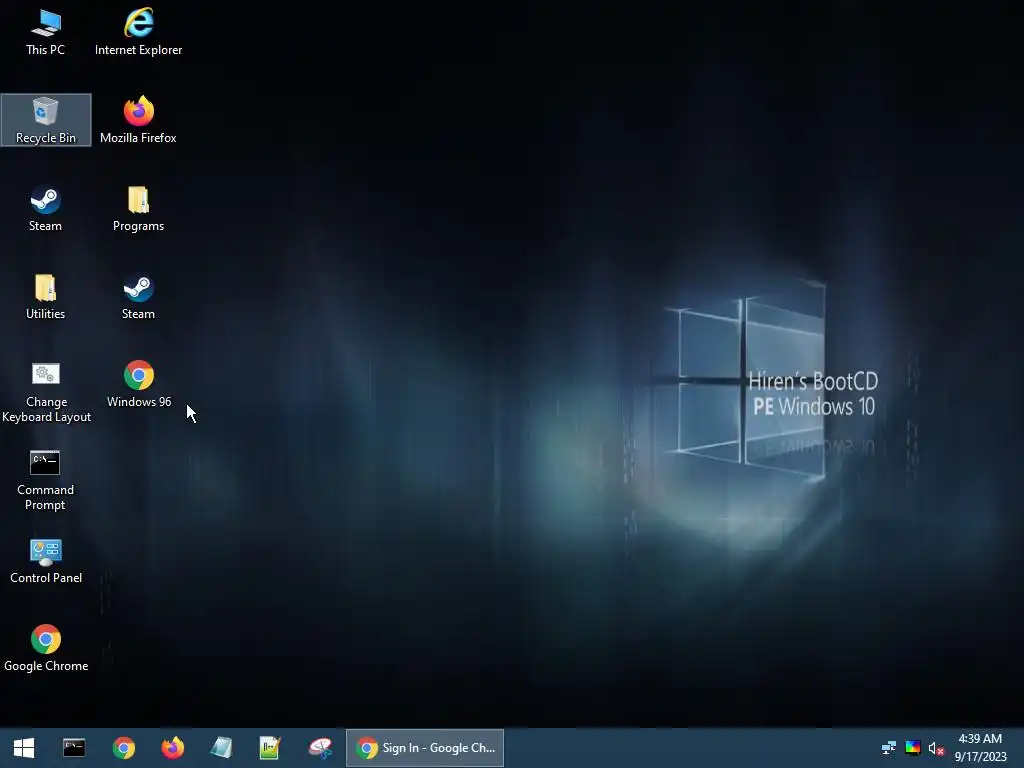
Task: Launch Firefox from the taskbar
Action: (172, 748)
